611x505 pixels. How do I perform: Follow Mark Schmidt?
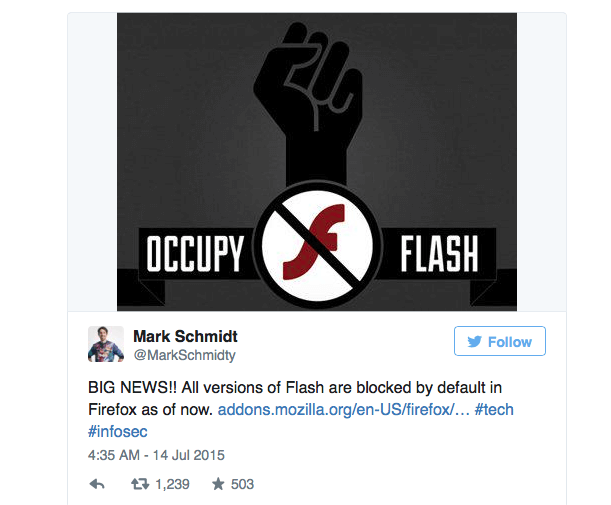(x=500, y=341)
